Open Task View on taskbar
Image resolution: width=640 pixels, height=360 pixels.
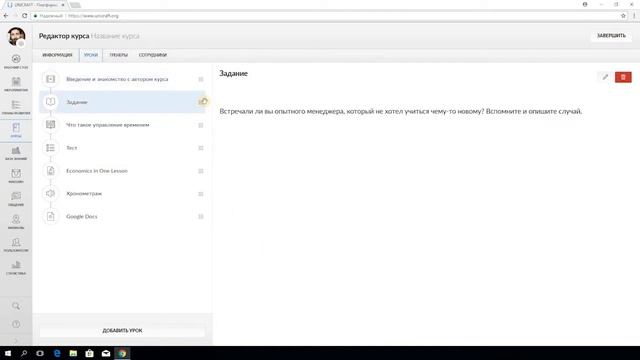(x=40, y=353)
